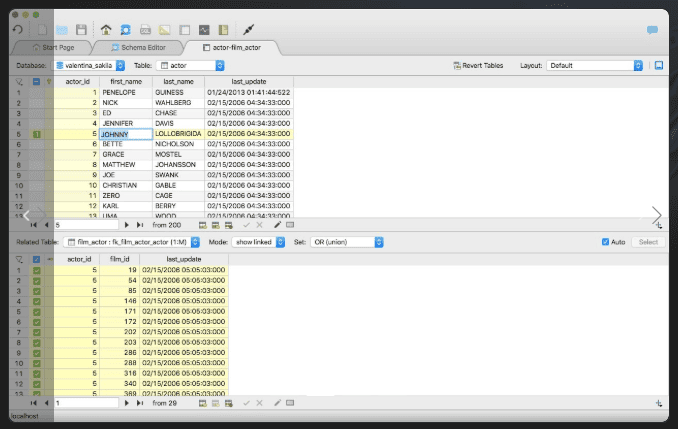Screen dimensions: 678x429
Task: Go to last record in film_actor grid
Action: tap(140, 403)
